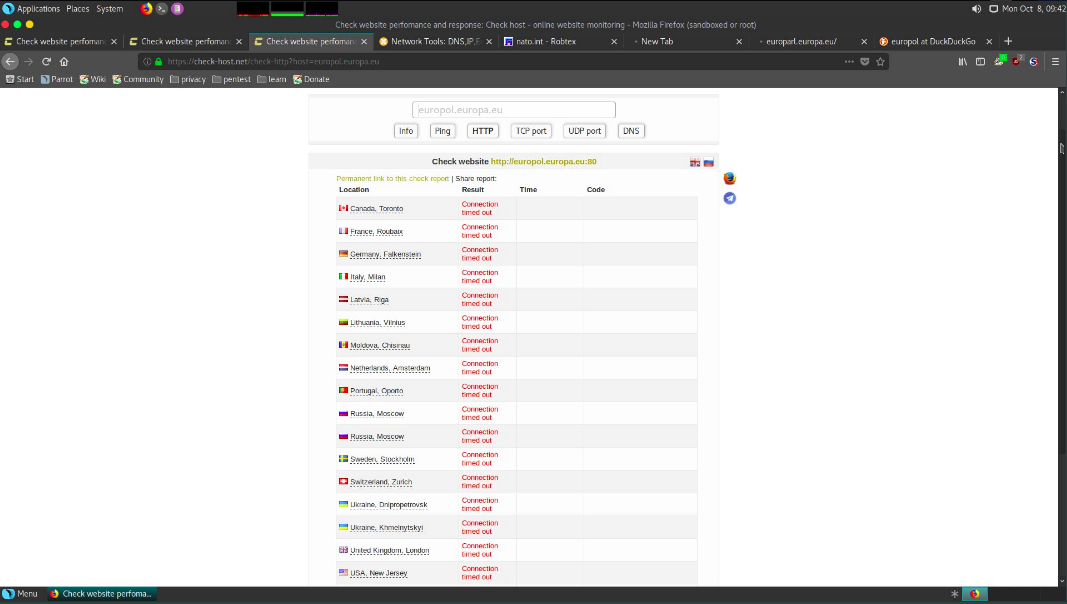Open the Canada, Toronto location link
This screenshot has height=604, width=1067.
[376, 209]
